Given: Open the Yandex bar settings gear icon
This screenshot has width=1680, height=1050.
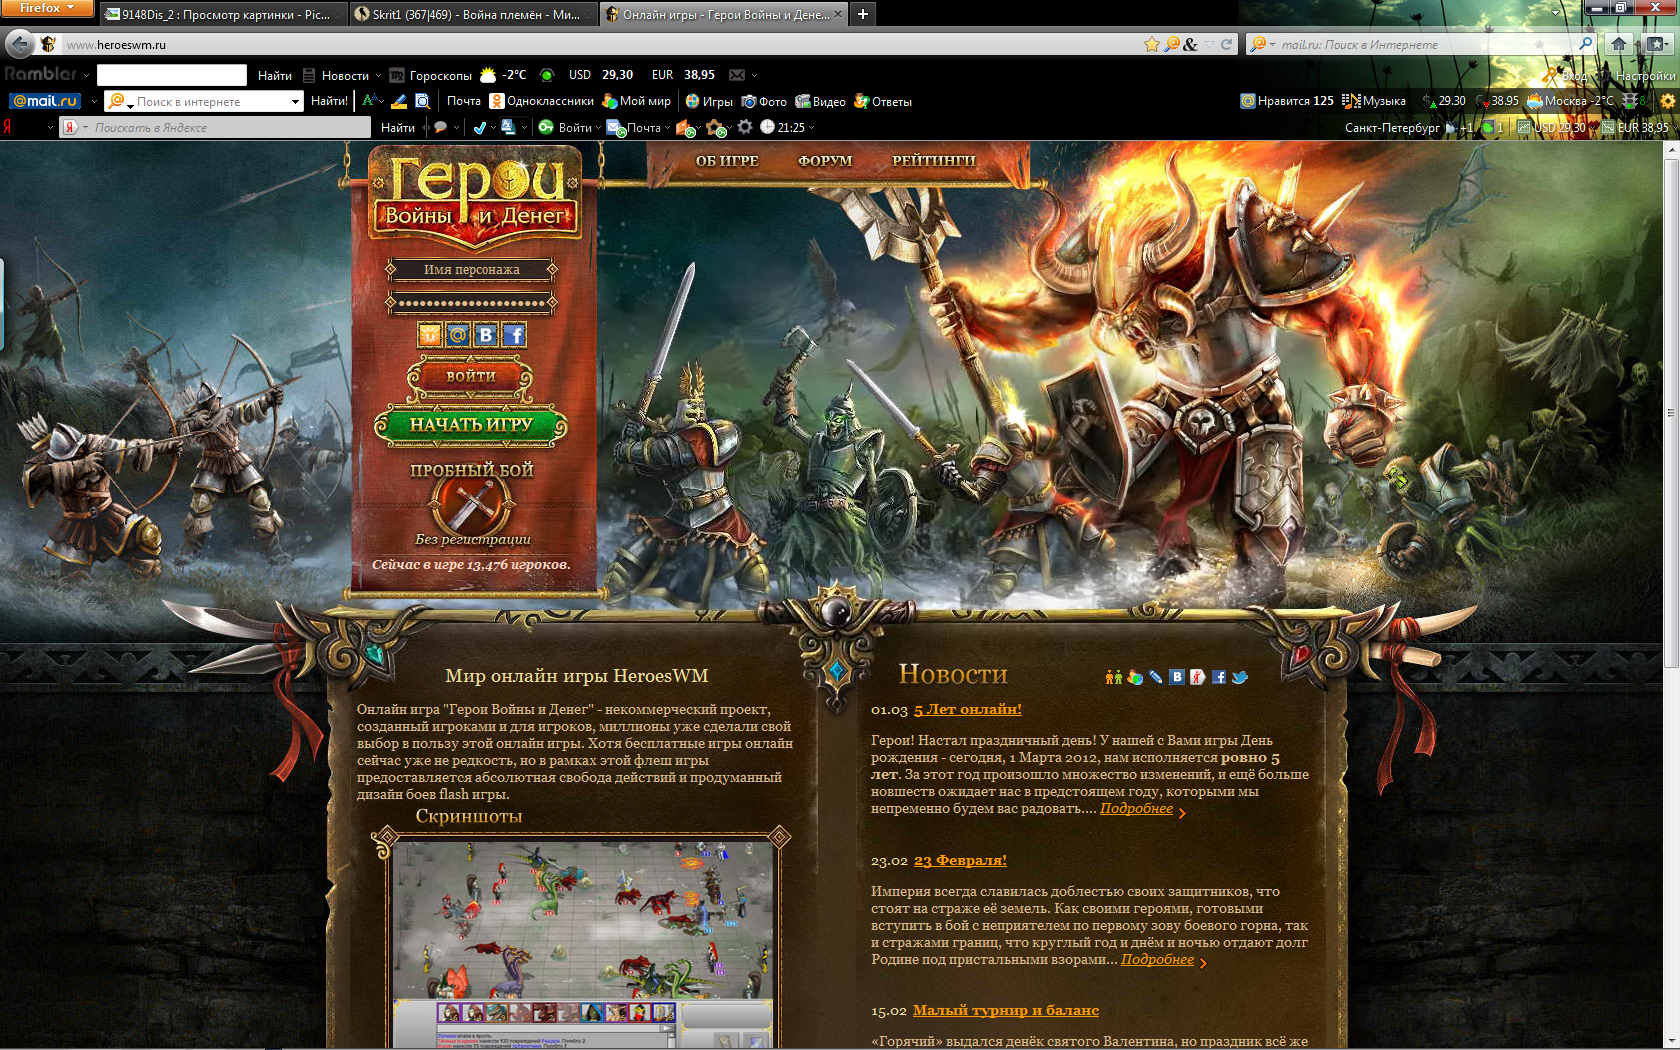Looking at the screenshot, I should coord(745,127).
